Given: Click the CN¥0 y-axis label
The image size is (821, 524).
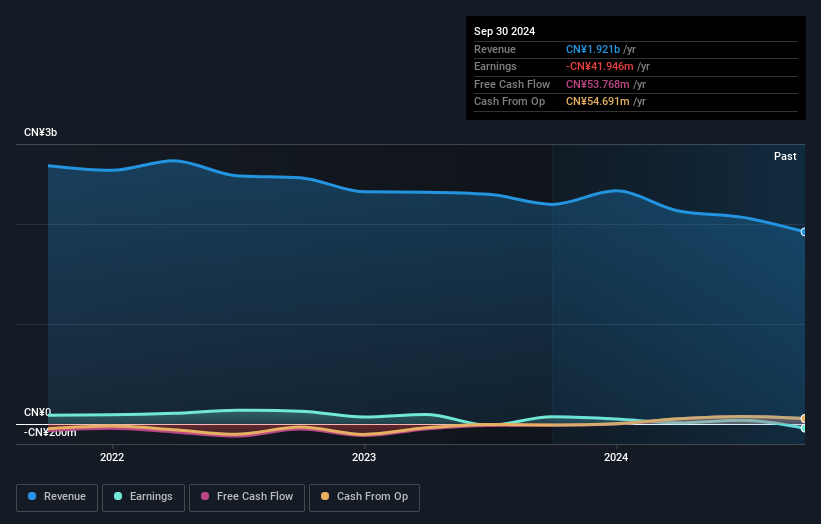Looking at the screenshot, I should pyautogui.click(x=37, y=412).
